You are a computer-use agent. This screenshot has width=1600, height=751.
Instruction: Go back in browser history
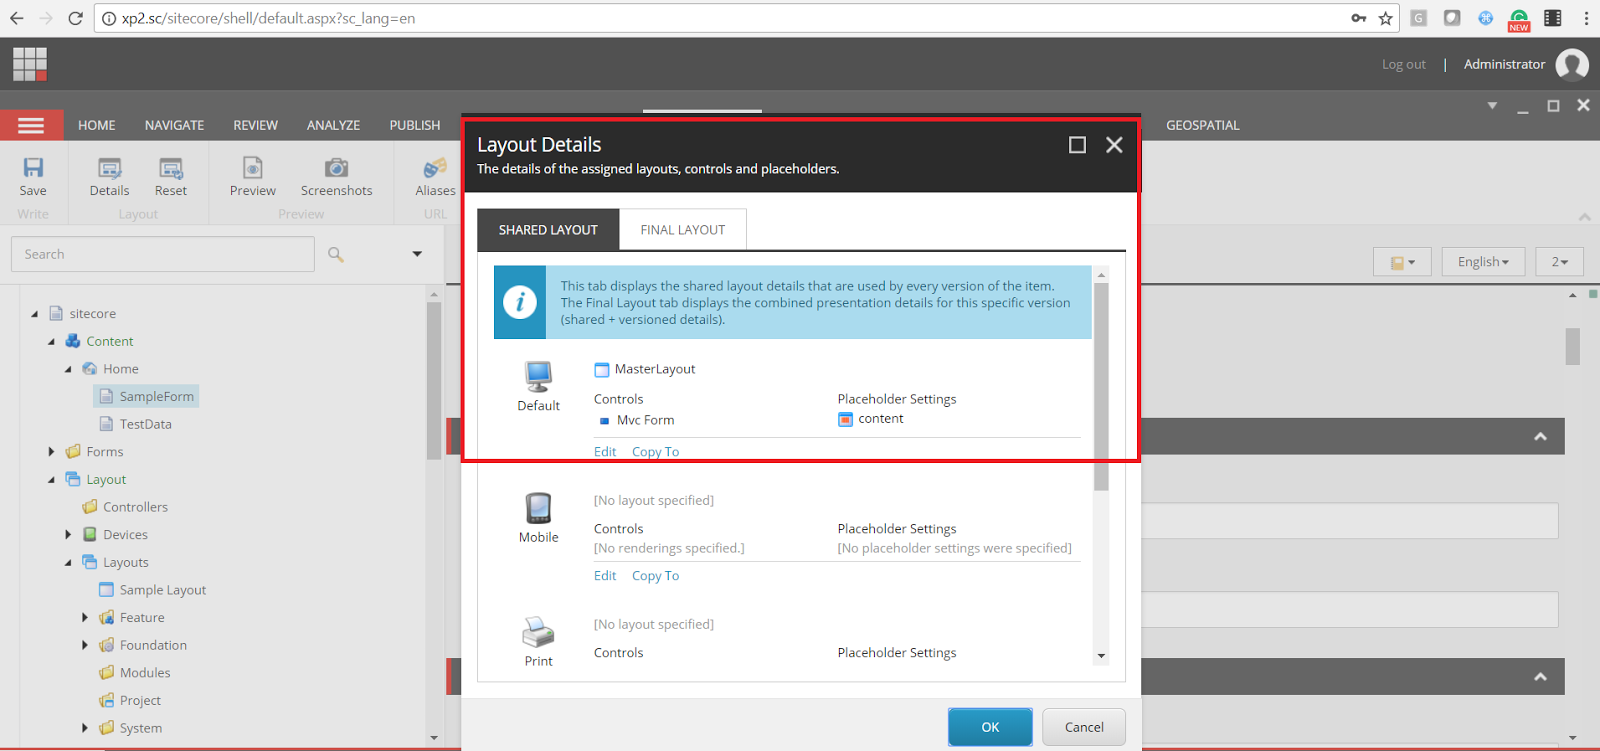(17, 18)
